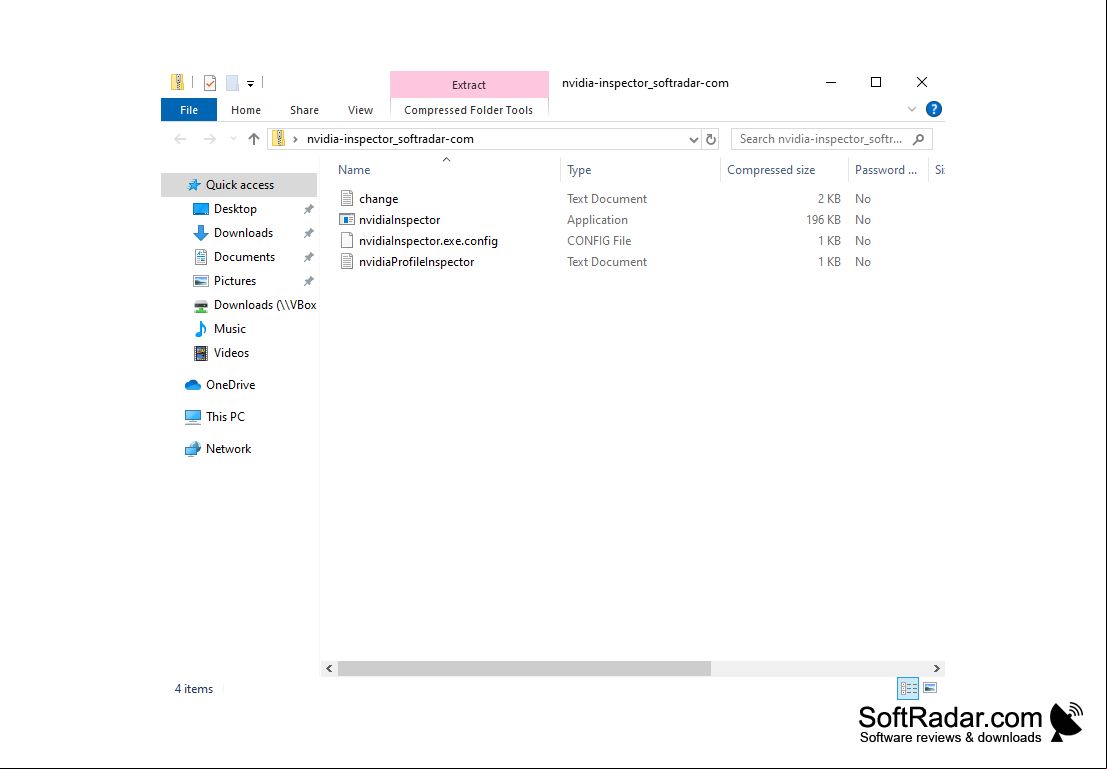Screen dimensions: 1107x769
Task: Sort by the Name column header
Action: (446, 169)
